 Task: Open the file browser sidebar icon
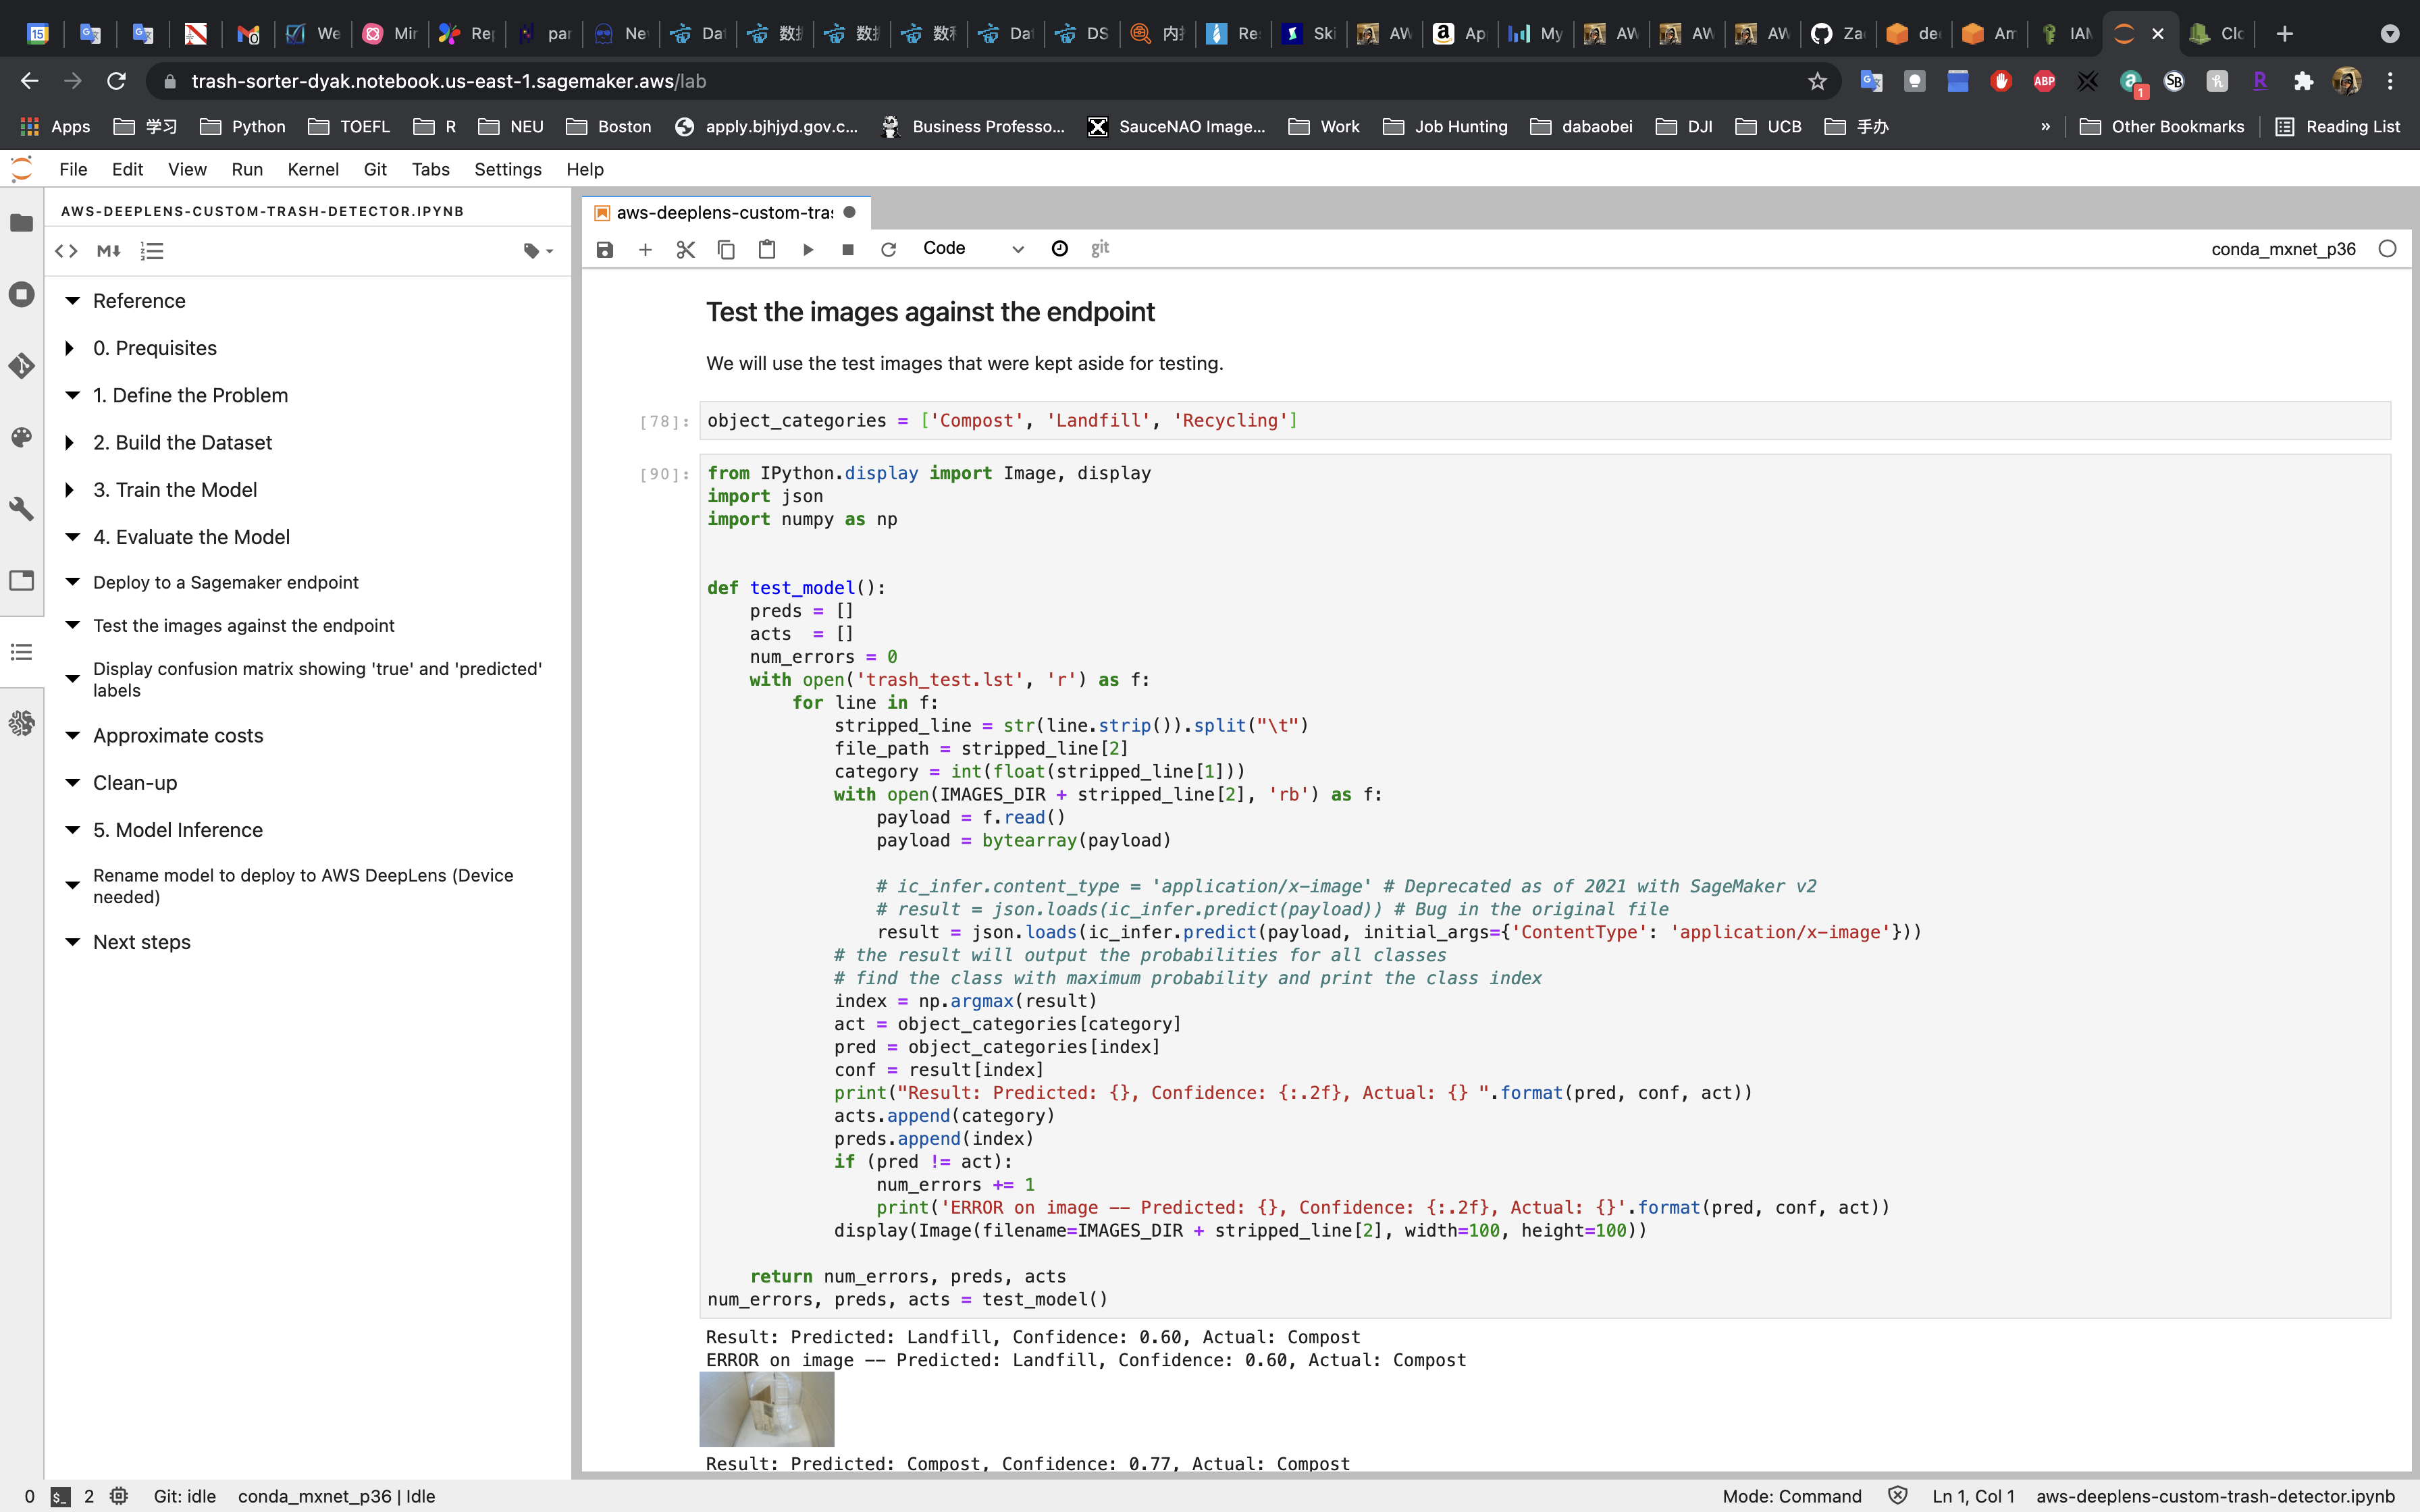point(22,223)
